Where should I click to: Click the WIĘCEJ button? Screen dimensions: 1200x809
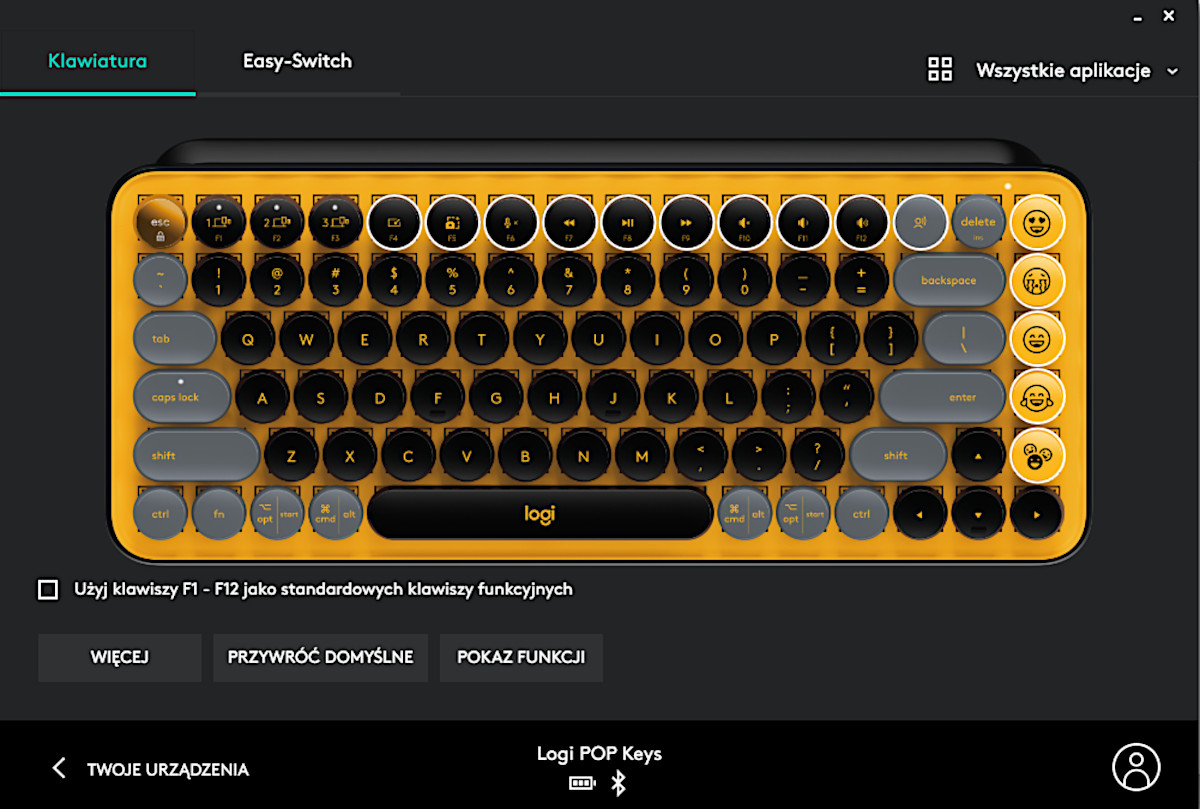coord(120,657)
